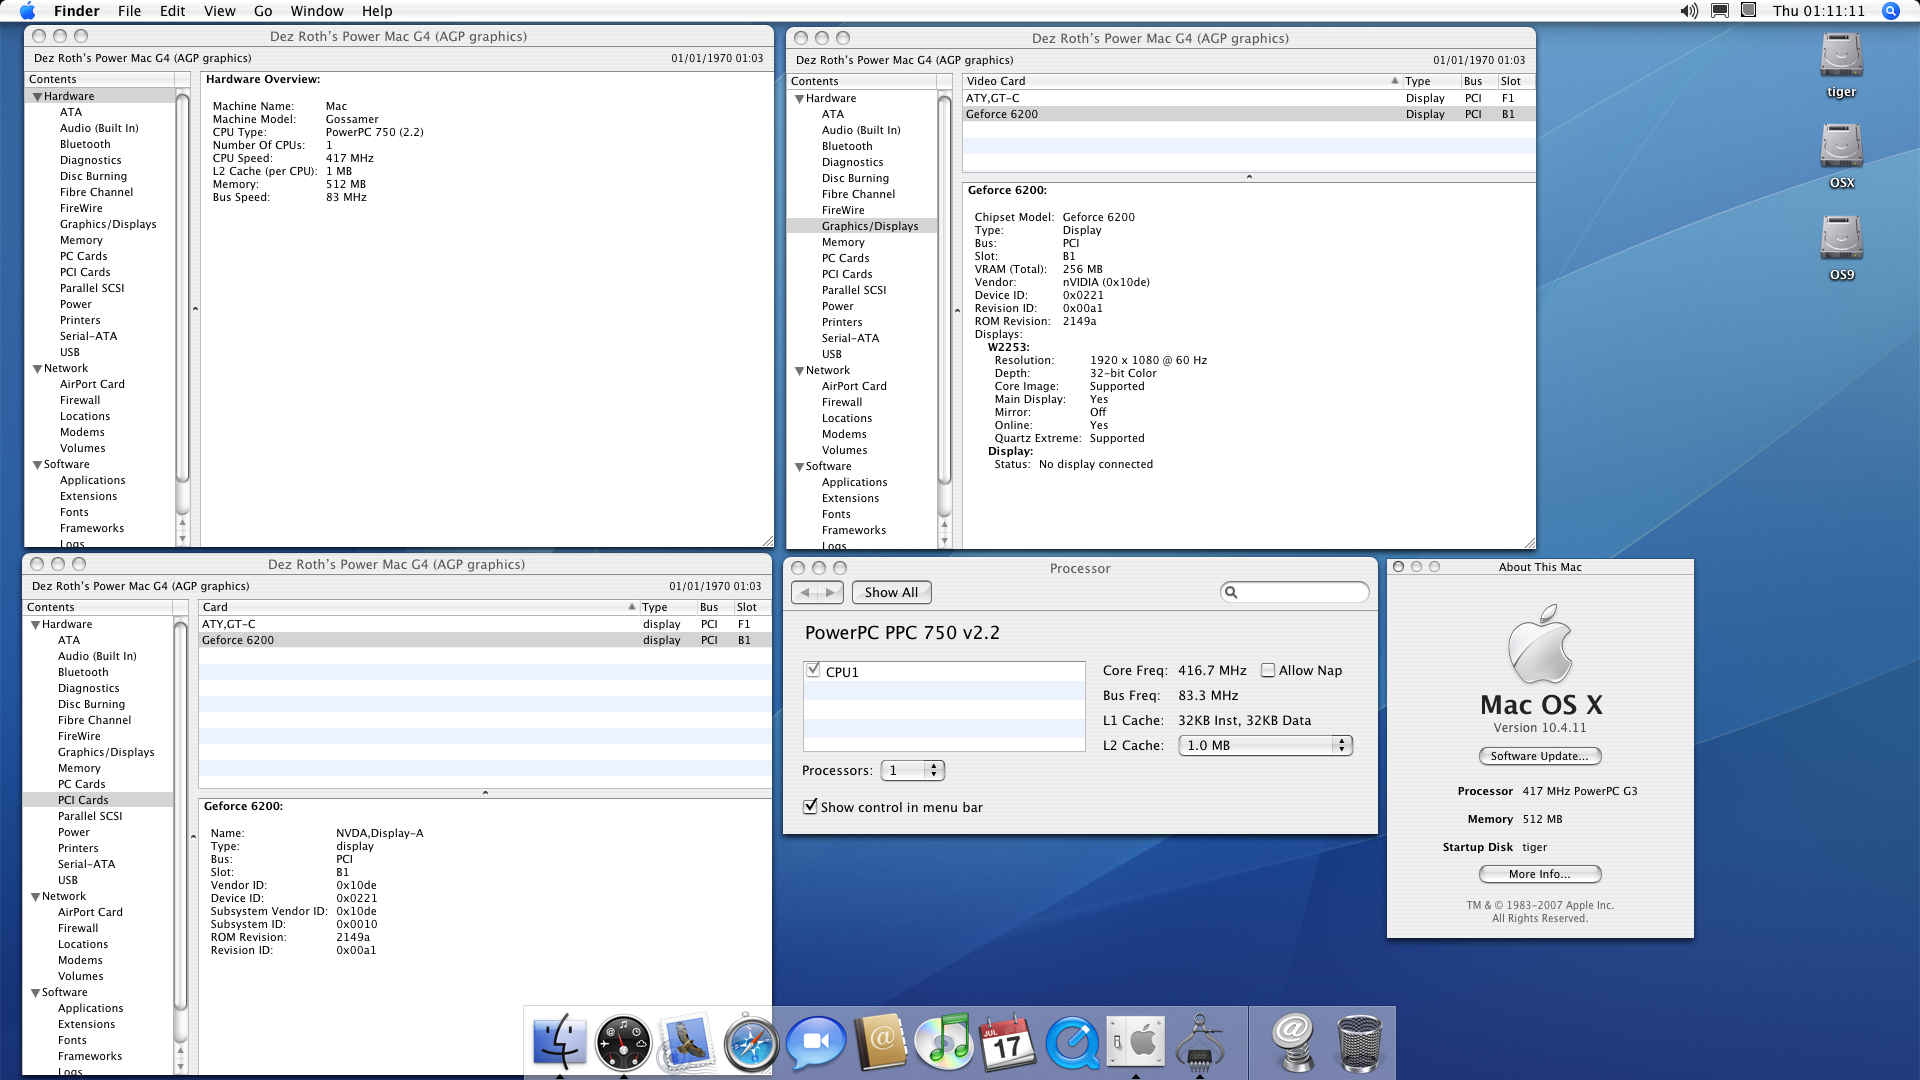Viewport: 1920px width, 1080px height.
Task: Open System Profiler icon in Dock
Action: pos(1200,1042)
